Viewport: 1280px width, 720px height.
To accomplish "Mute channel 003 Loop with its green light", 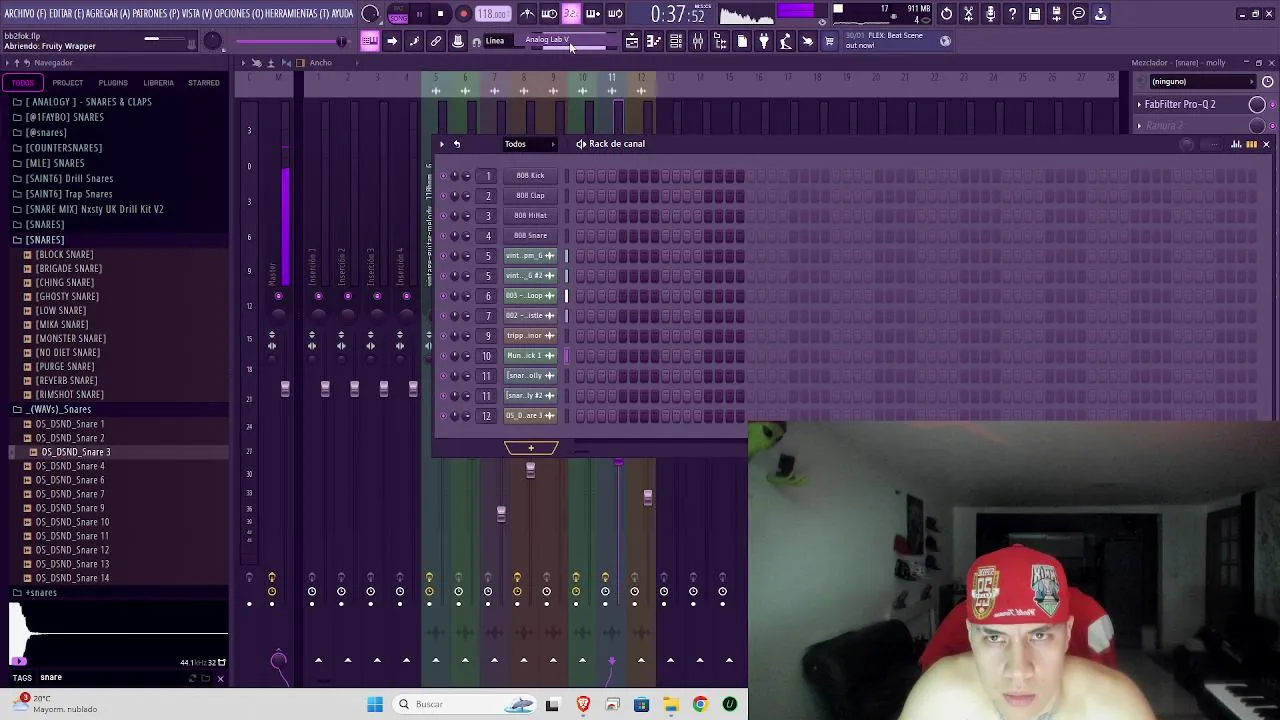I will 443,296.
